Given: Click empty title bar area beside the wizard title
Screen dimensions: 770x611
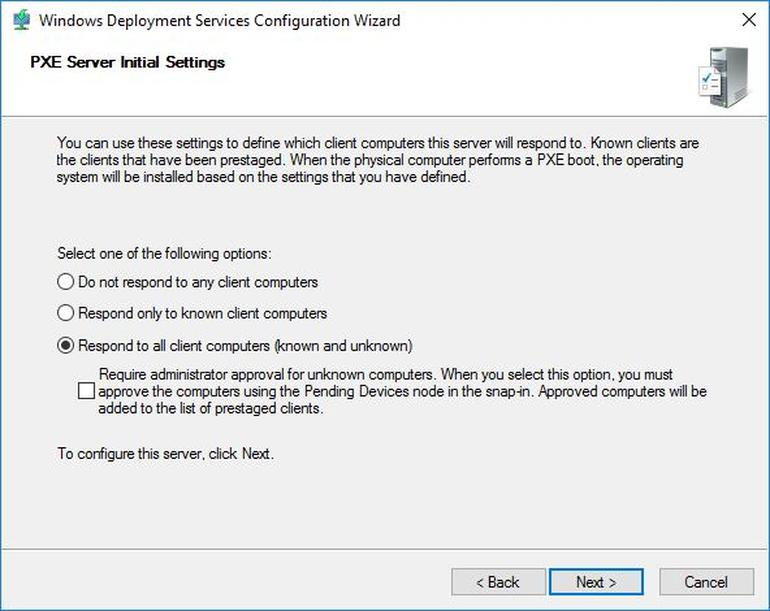Looking at the screenshot, I should coord(560,20).
